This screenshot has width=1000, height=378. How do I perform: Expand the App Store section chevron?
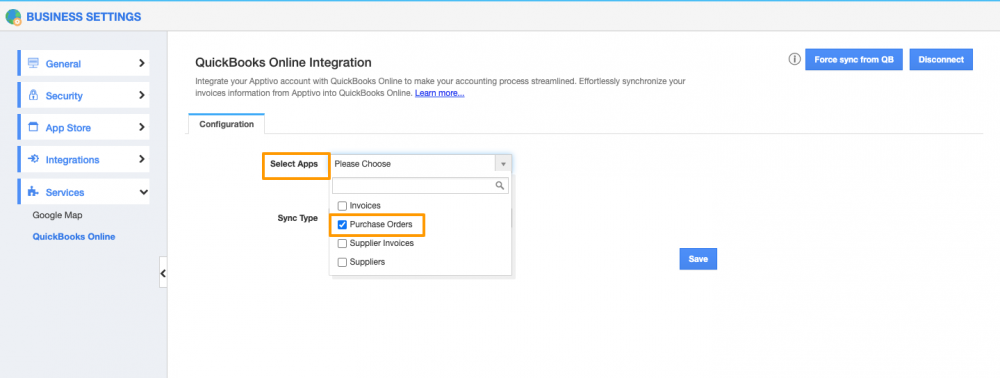pos(142,127)
